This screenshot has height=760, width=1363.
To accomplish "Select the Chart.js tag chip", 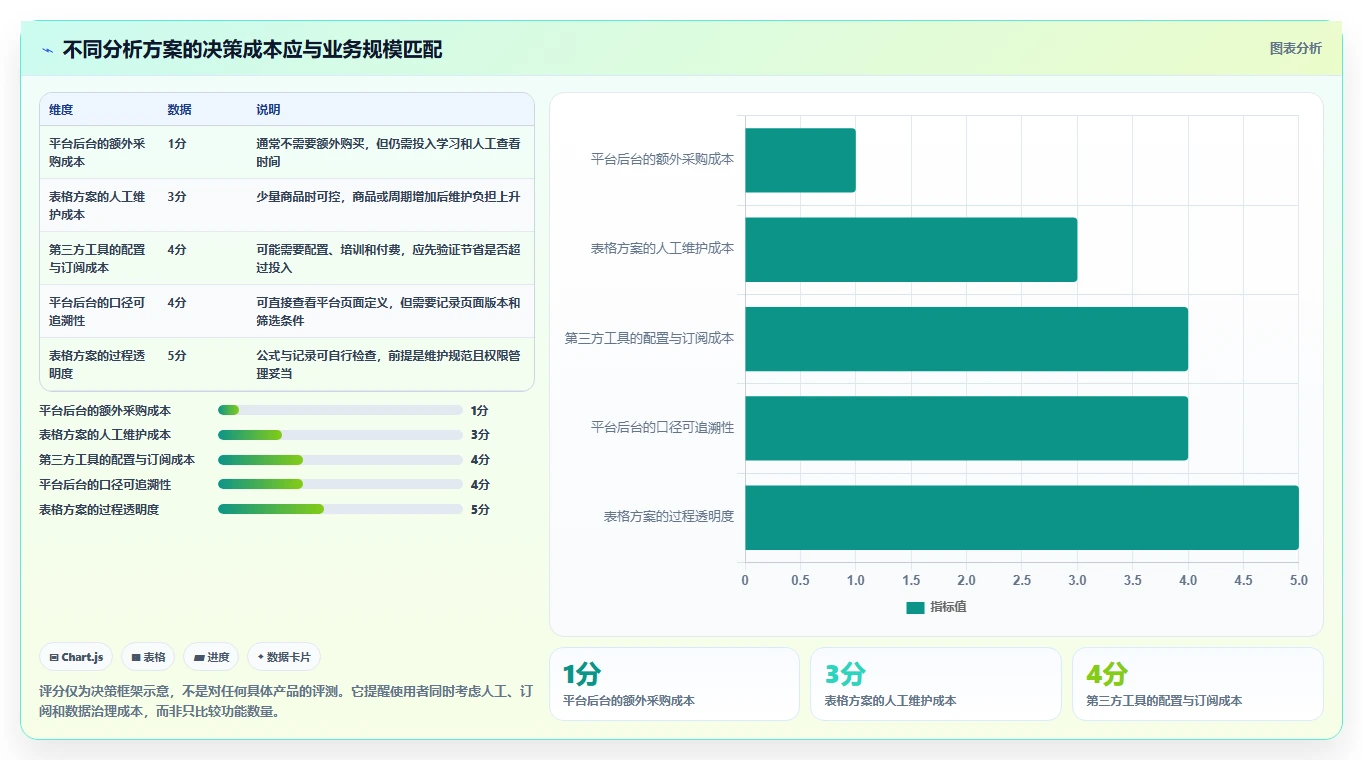I will (76, 657).
